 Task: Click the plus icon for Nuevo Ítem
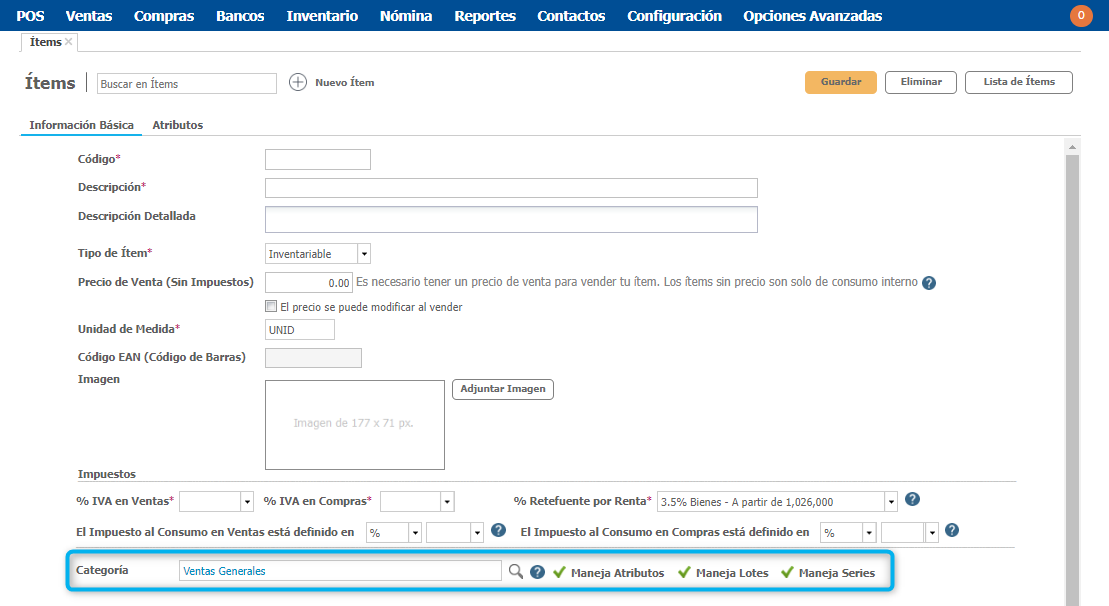(x=297, y=83)
